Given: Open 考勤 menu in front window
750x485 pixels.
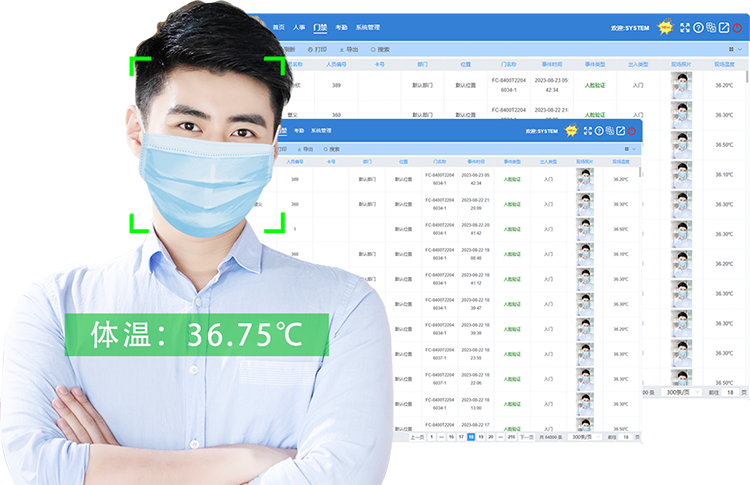Looking at the screenshot, I should 298,131.
